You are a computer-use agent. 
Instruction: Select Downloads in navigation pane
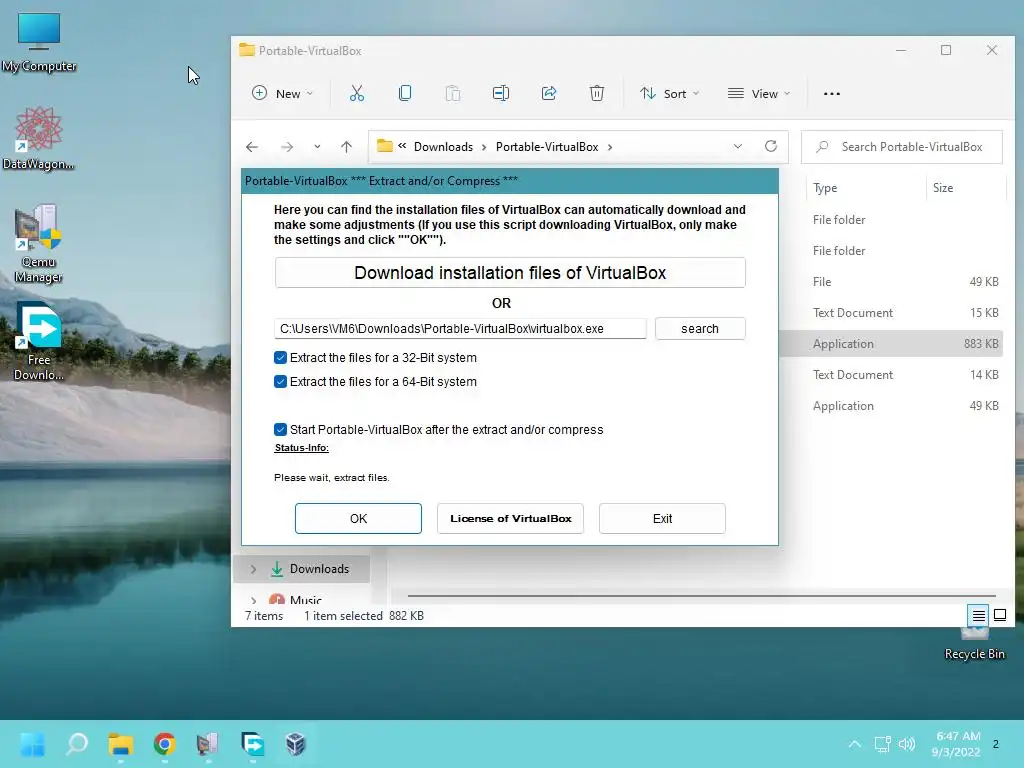point(319,569)
